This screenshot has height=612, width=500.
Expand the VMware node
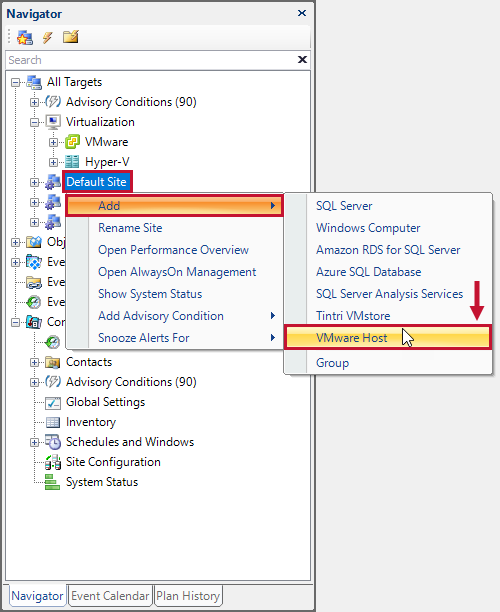click(x=53, y=142)
